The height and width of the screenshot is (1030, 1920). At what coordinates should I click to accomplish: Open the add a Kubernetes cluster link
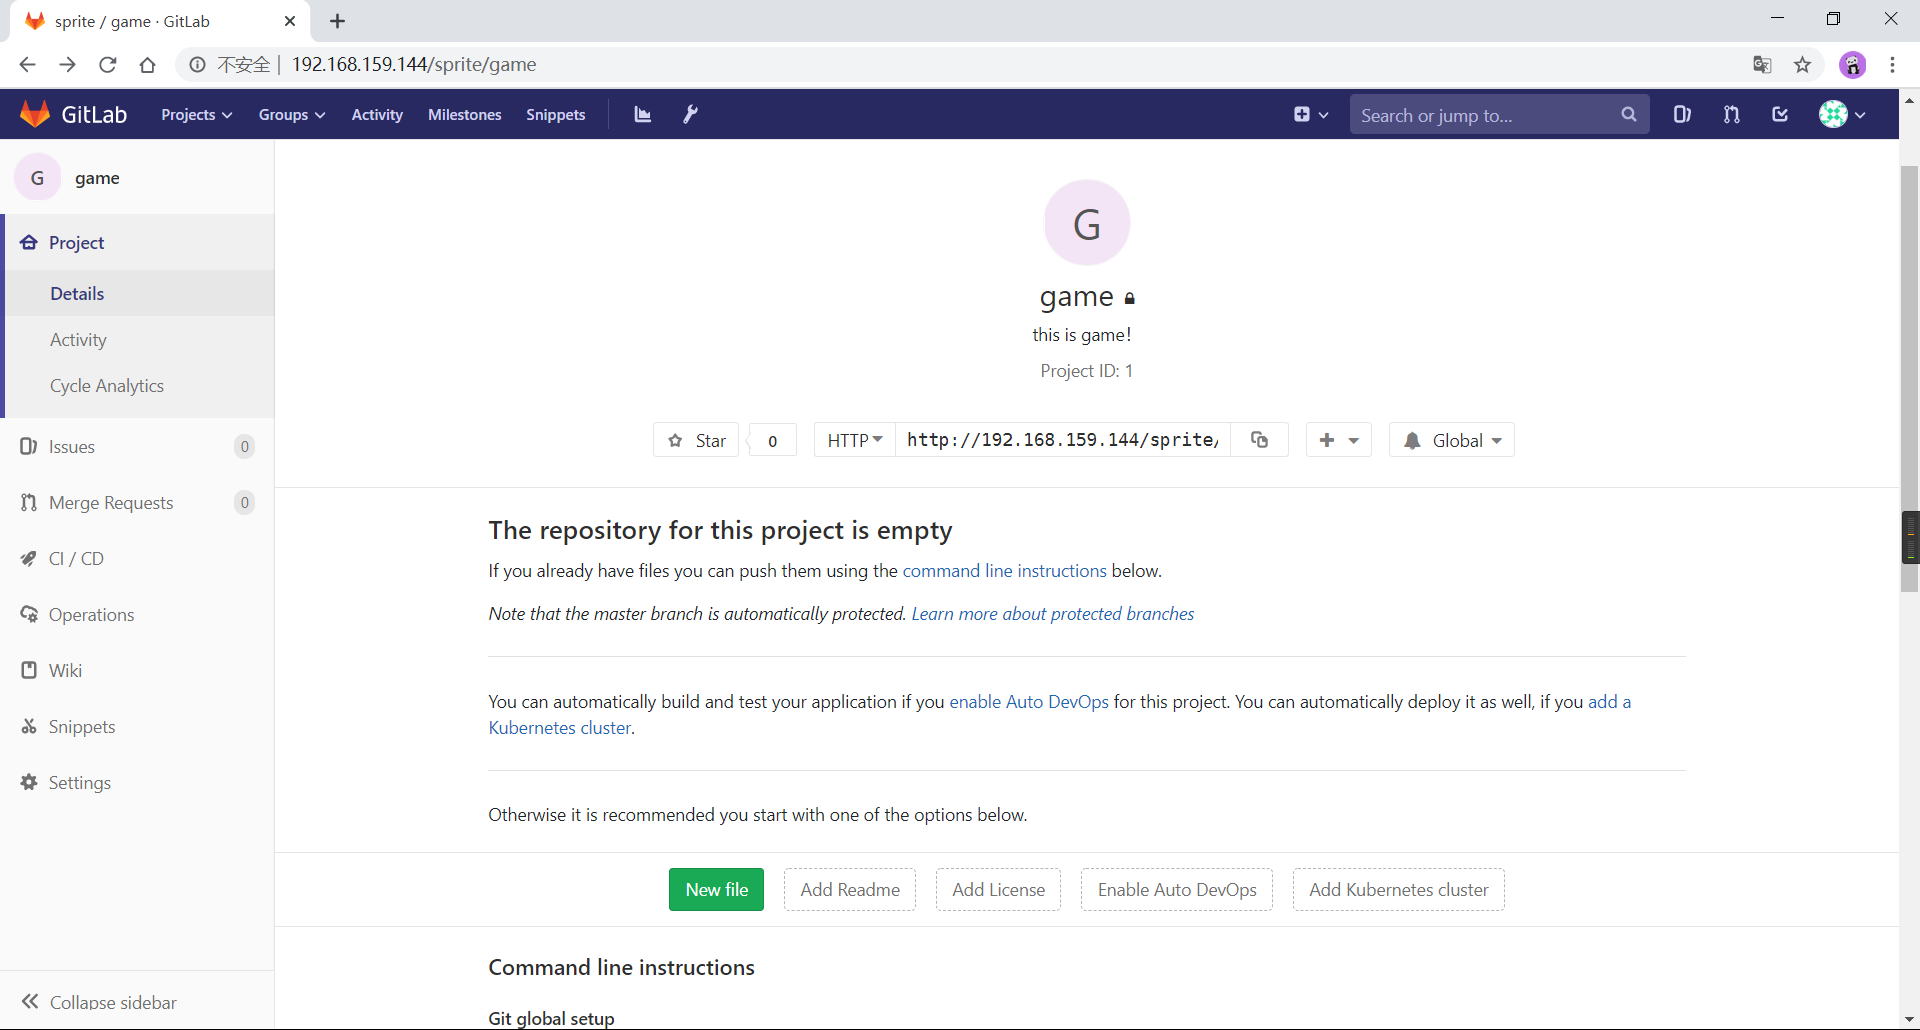point(1609,702)
